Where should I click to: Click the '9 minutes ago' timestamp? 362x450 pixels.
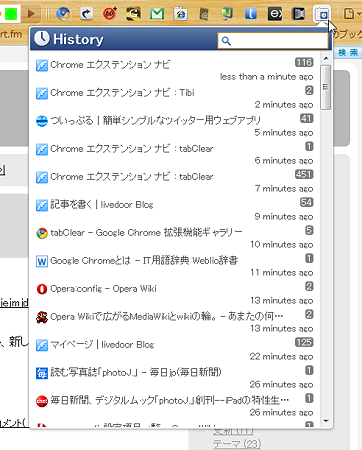click(284, 217)
